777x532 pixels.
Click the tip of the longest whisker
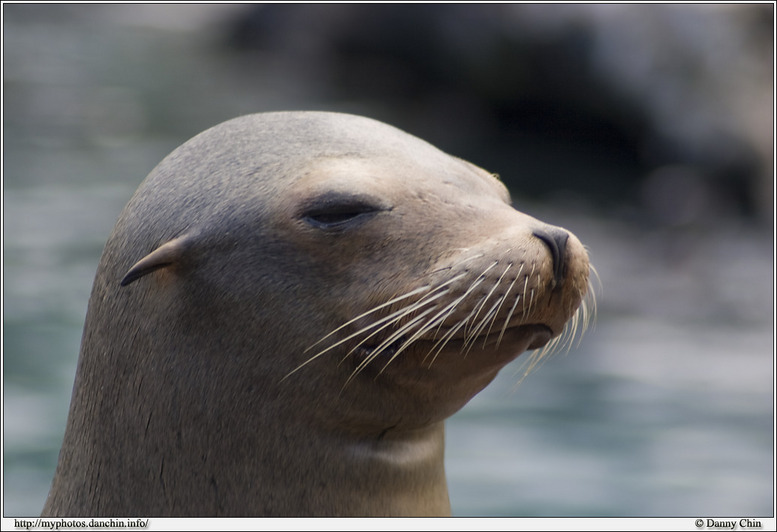pyautogui.click(x=284, y=378)
